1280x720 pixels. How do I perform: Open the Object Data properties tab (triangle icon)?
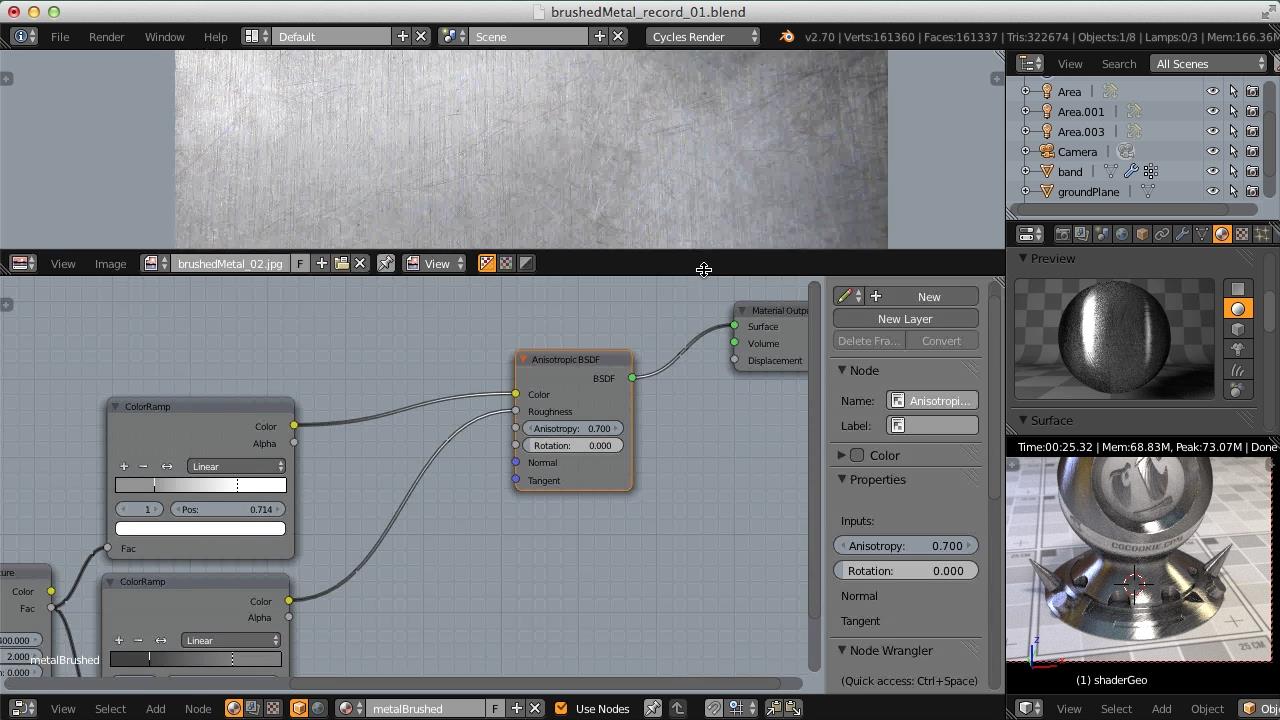(x=1202, y=234)
